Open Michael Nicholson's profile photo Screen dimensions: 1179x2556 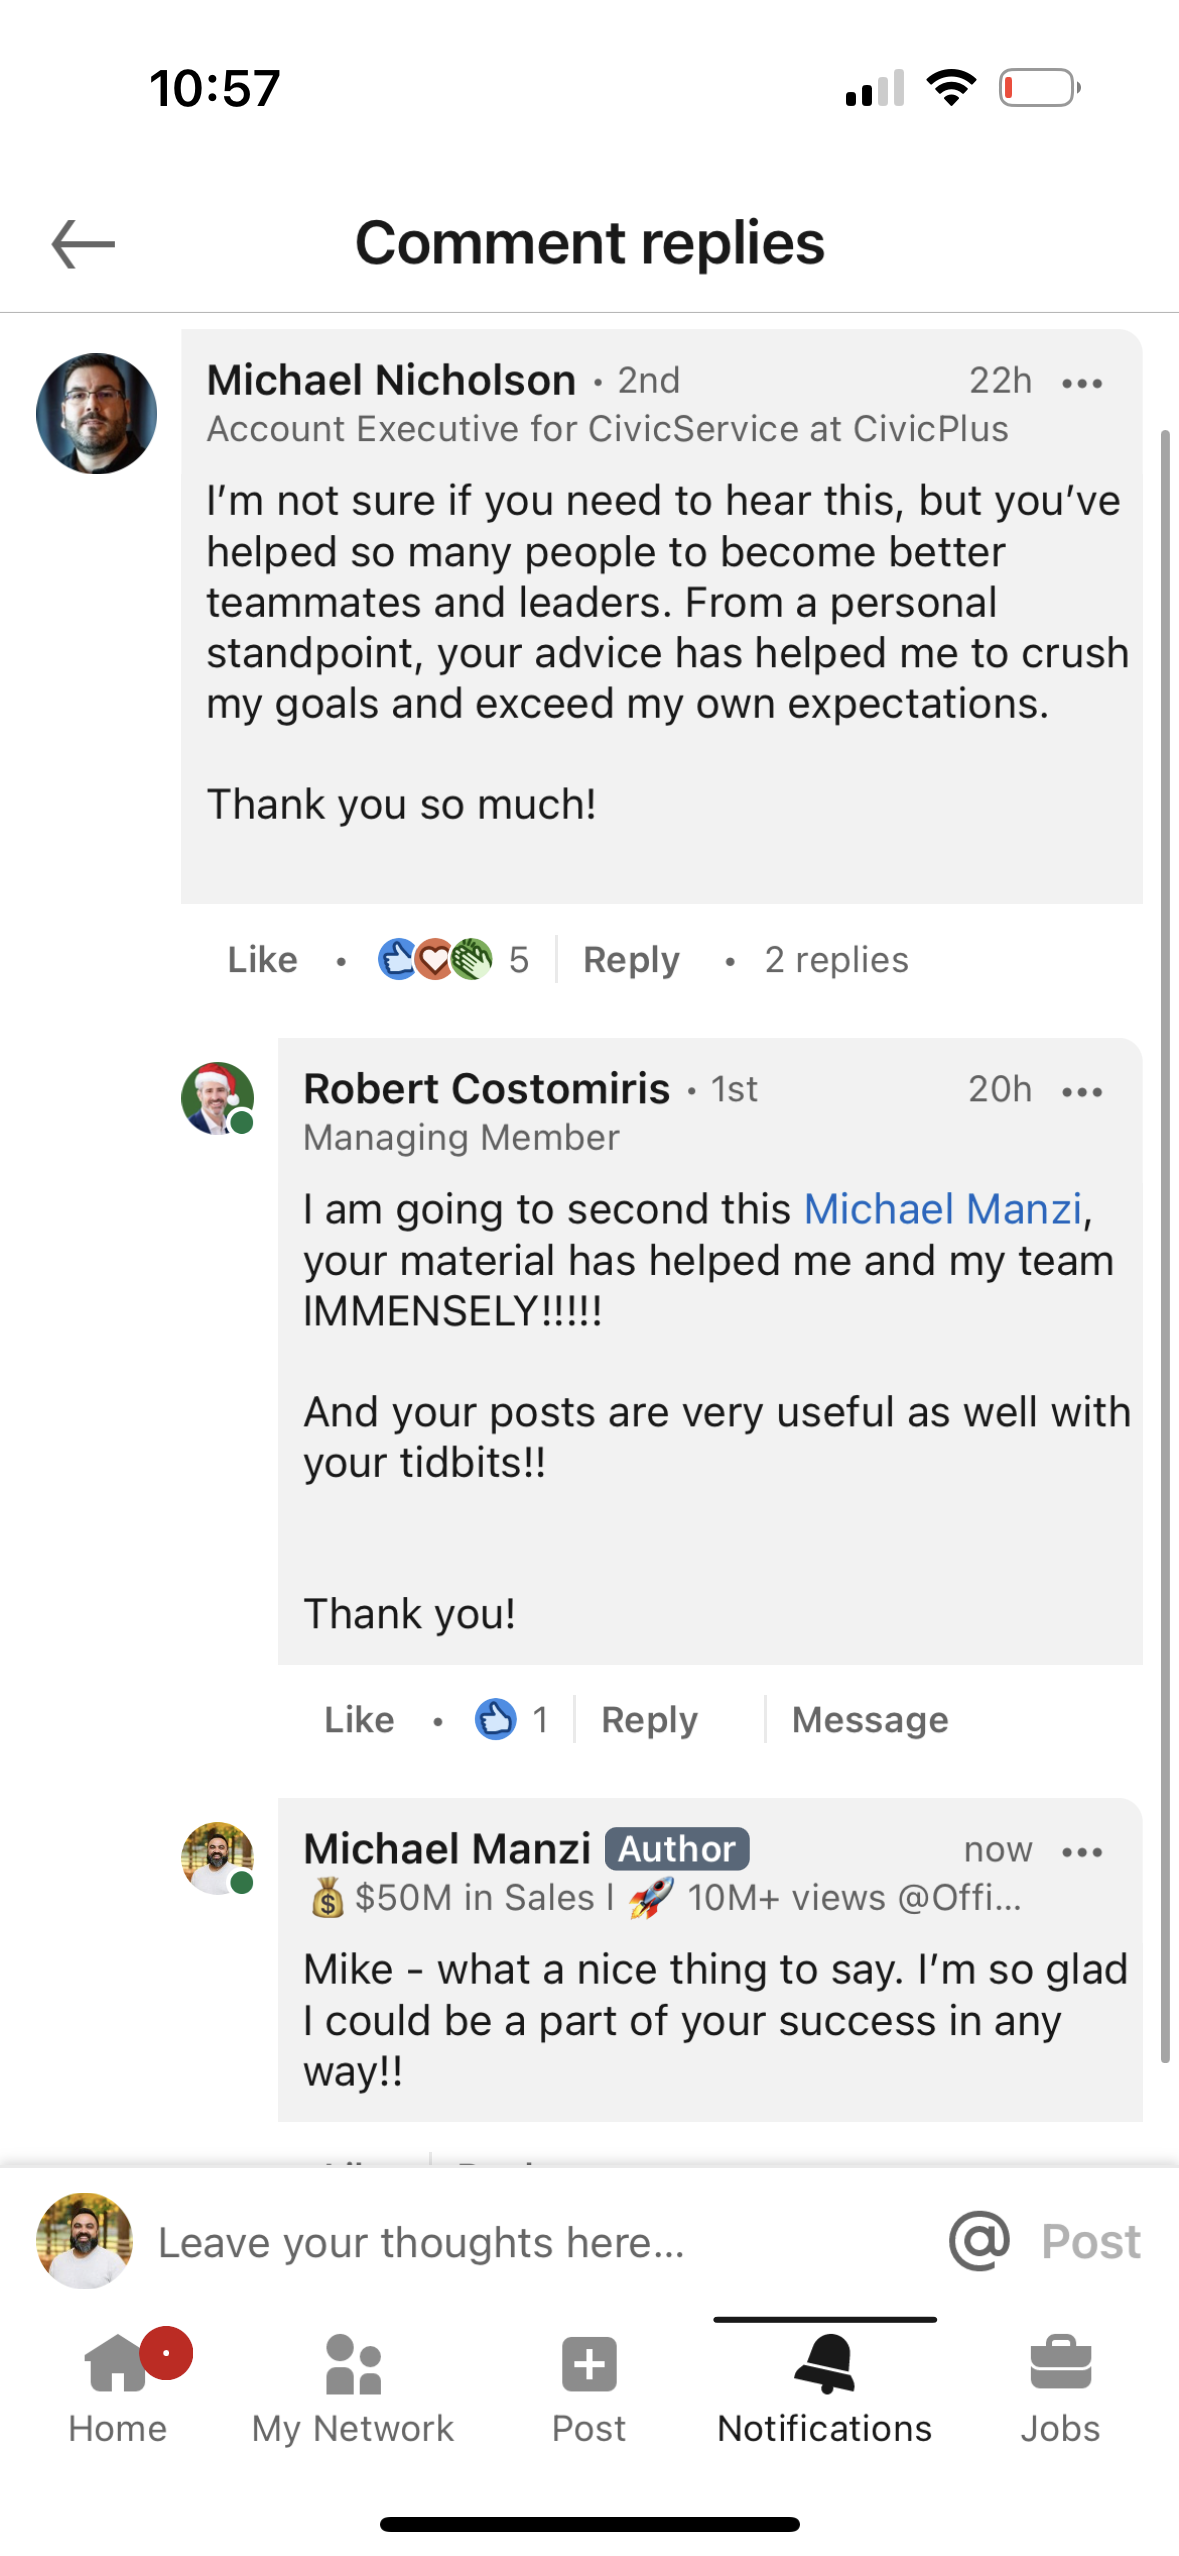[x=97, y=413]
